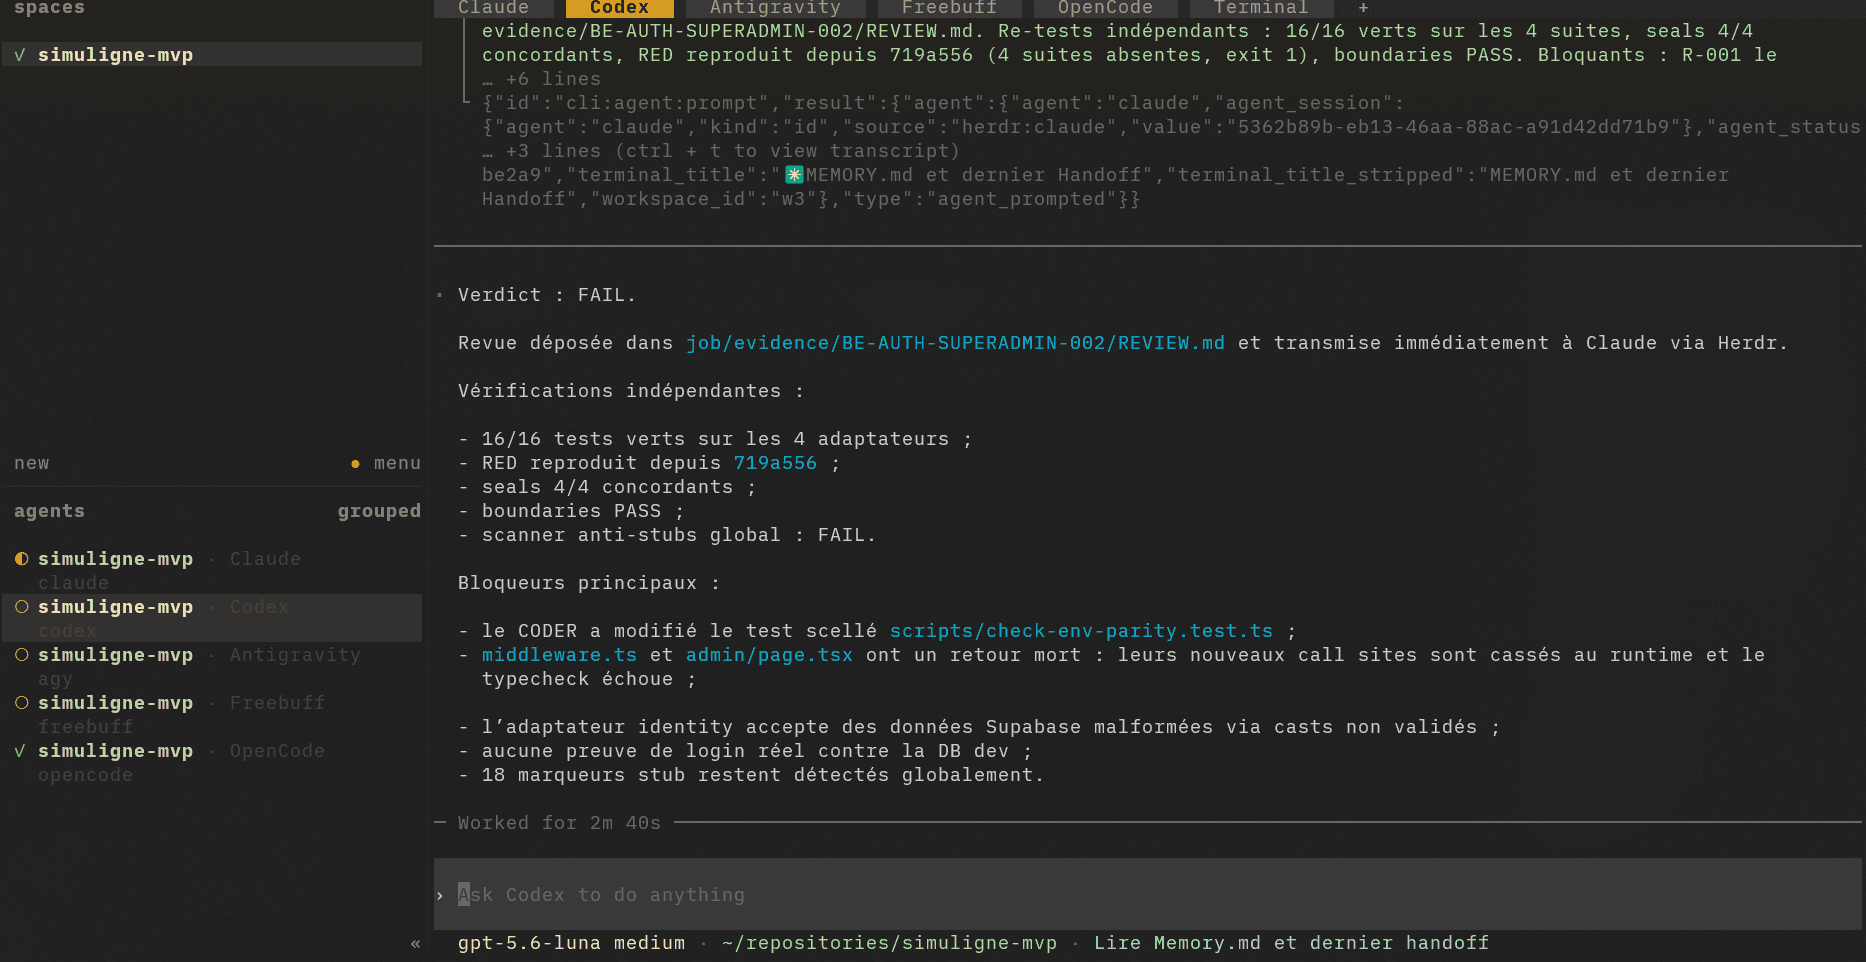Click the Worked for 2m 40s divider text
1866x962 pixels.
tap(559, 823)
